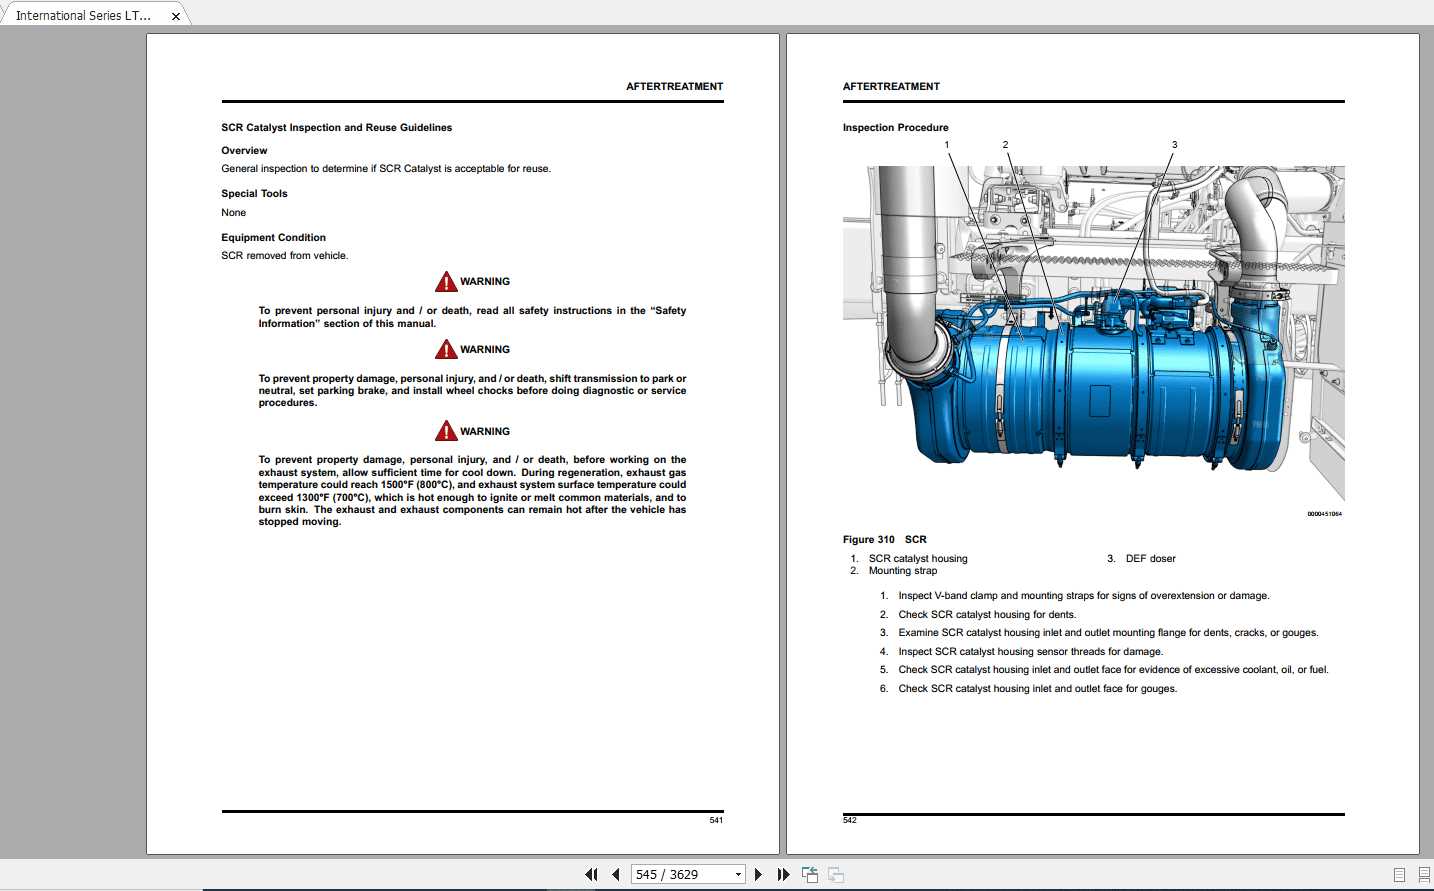Viewport: 1434px width, 891px height.
Task: Click the go to previous view icon
Action: (810, 874)
